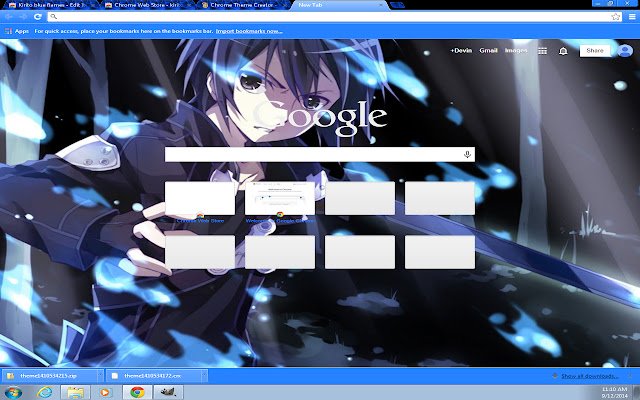Switch to Chrome Web Store tab
The height and width of the screenshot is (400, 640).
click(x=147, y=5)
